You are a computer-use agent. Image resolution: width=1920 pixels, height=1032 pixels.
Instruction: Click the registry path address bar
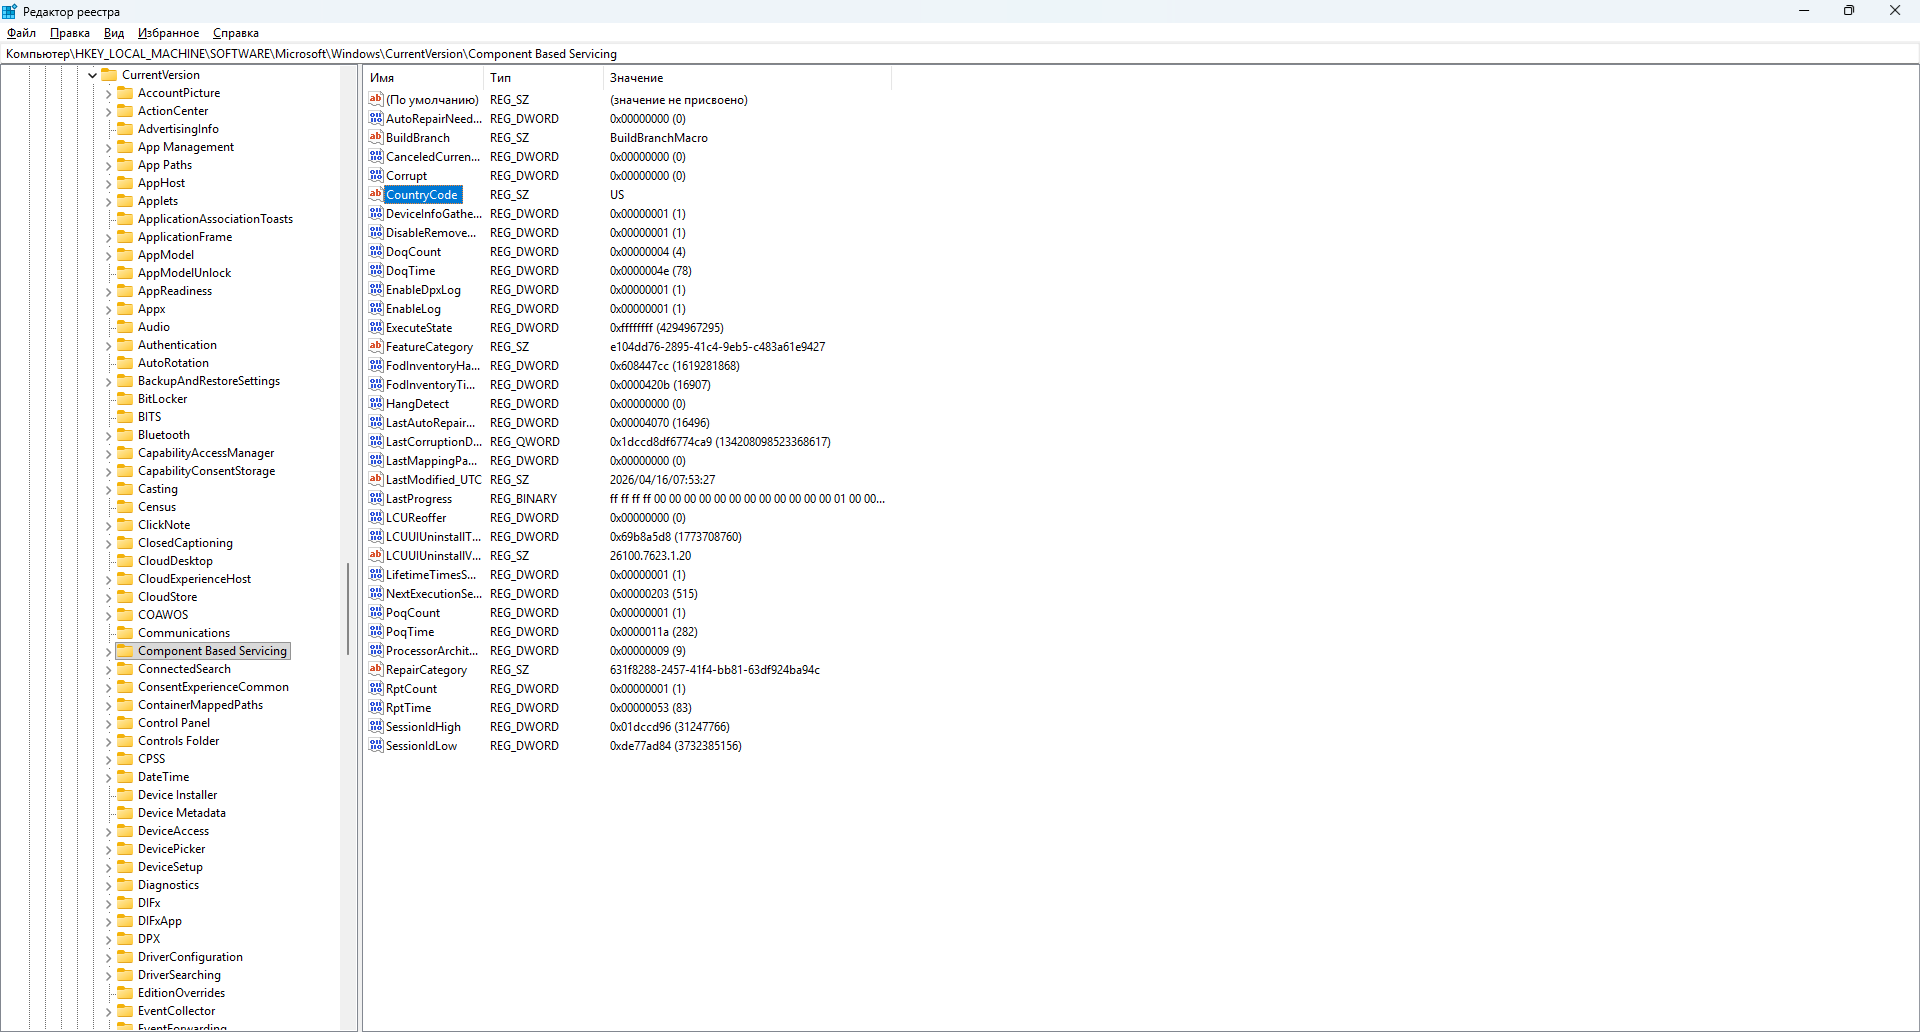click(960, 54)
